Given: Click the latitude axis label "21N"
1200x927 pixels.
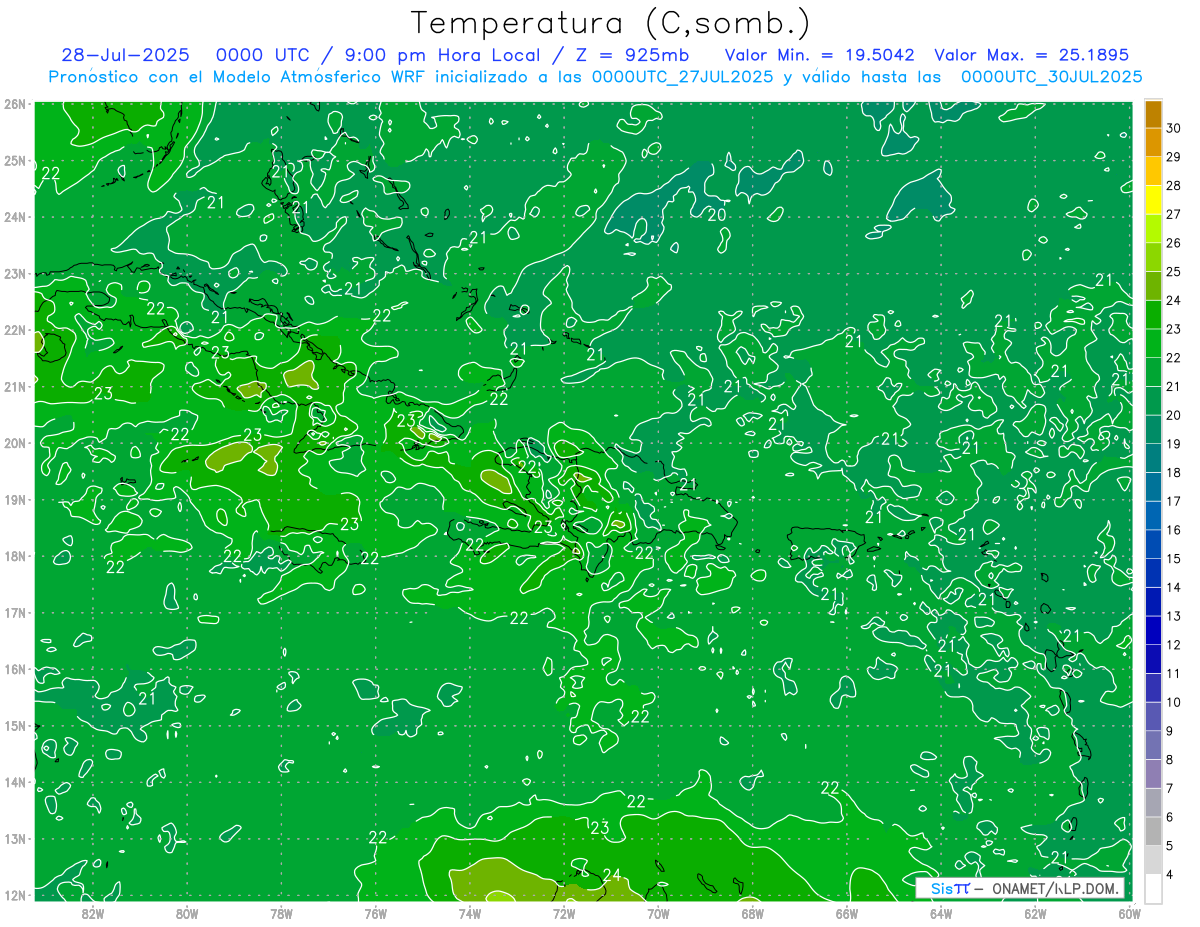Looking at the screenshot, I should click(x=15, y=387).
